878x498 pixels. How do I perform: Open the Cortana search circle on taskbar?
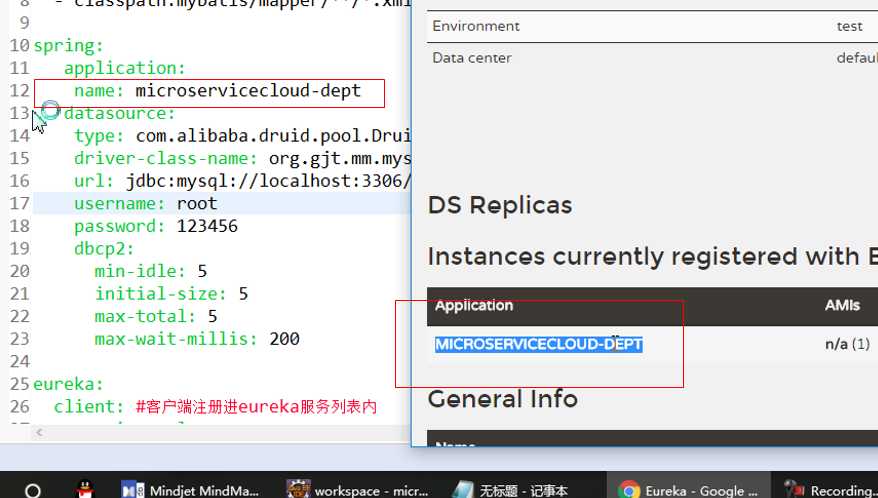33,491
